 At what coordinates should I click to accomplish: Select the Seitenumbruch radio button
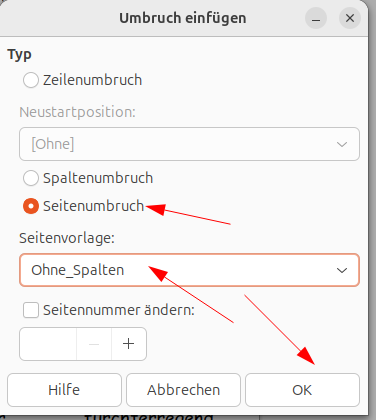pyautogui.click(x=31, y=206)
